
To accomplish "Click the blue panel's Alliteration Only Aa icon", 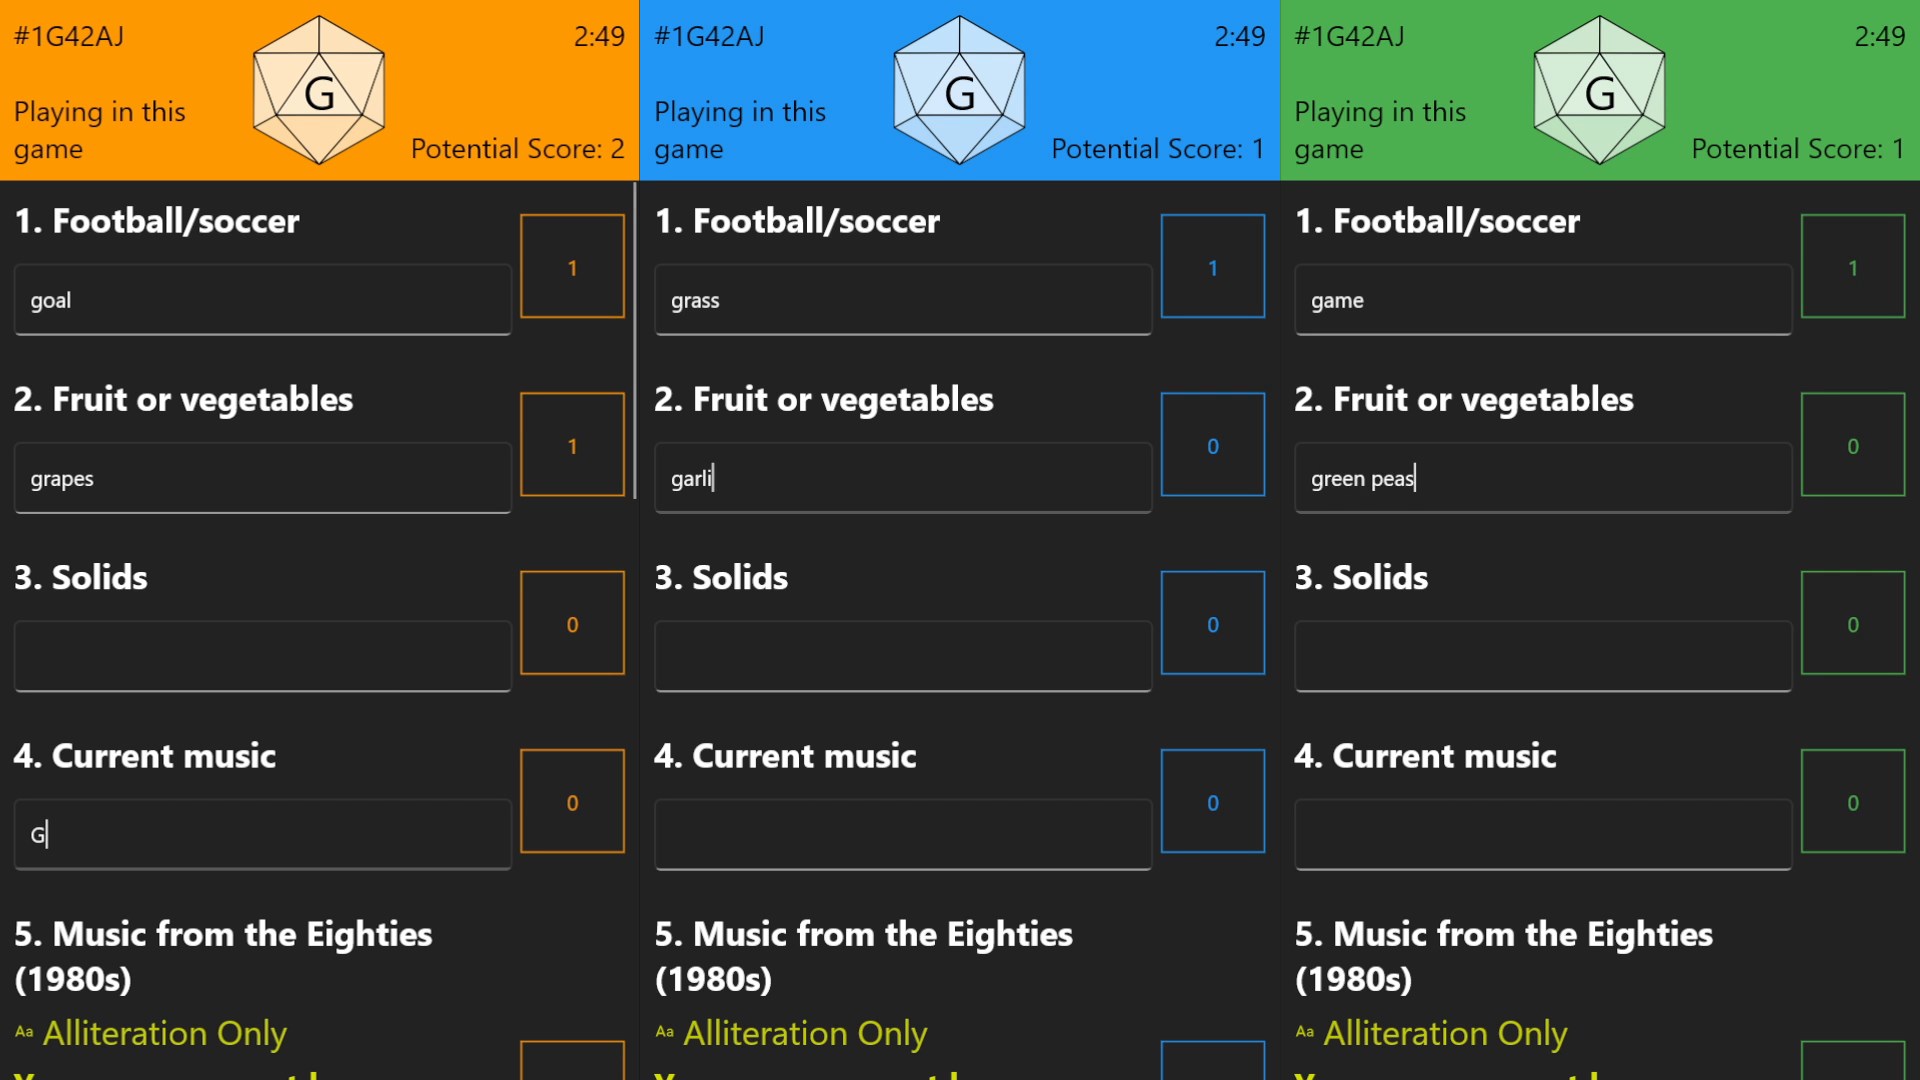I will [x=664, y=1032].
